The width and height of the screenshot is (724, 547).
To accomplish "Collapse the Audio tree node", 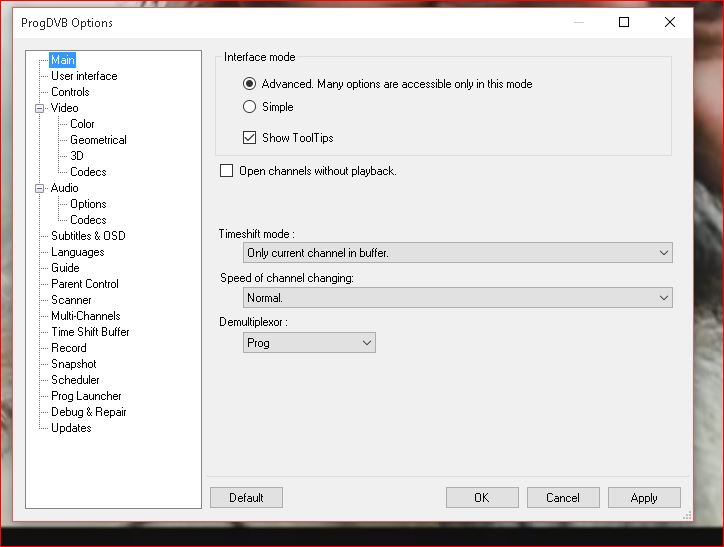I will click(40, 188).
